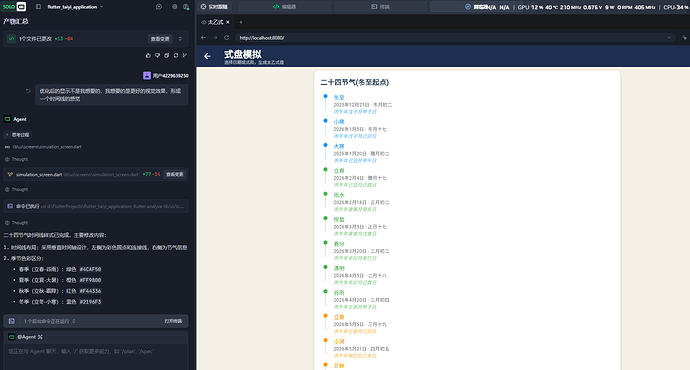
Task: Click the http://localhost:8080/ address bar
Action: tap(455, 38)
